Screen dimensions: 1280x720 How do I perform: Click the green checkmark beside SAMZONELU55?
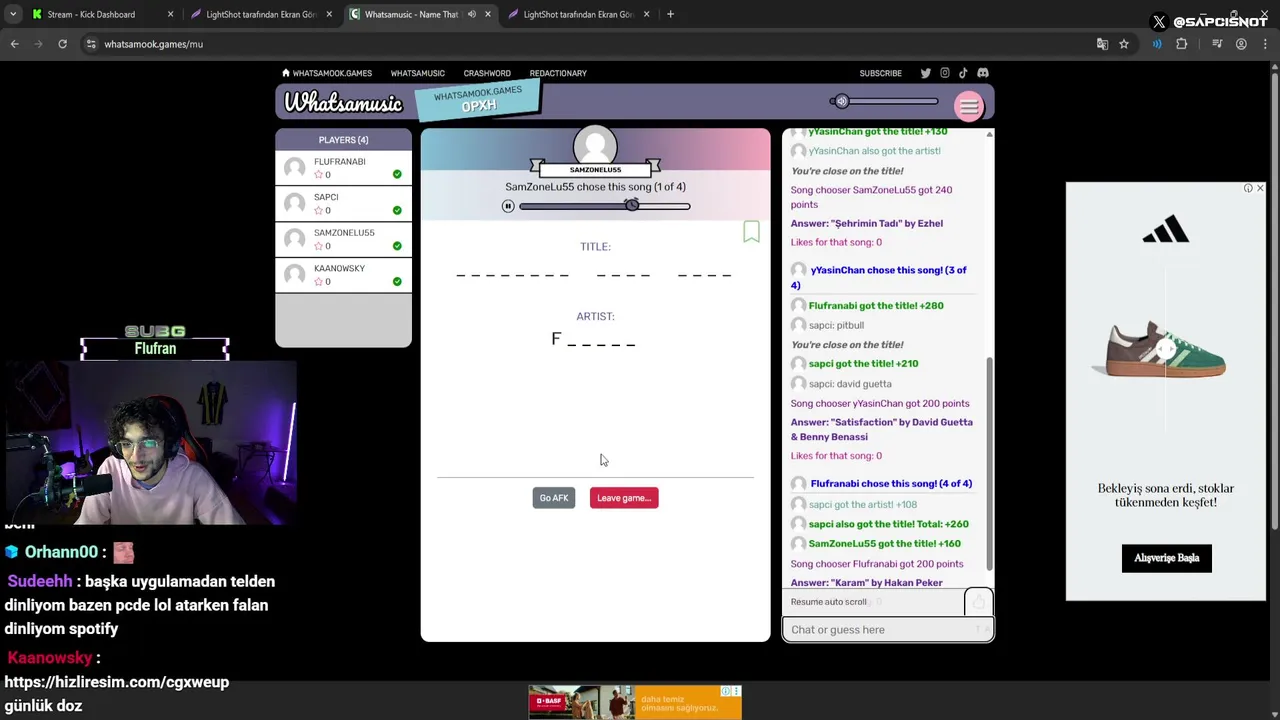(397, 246)
